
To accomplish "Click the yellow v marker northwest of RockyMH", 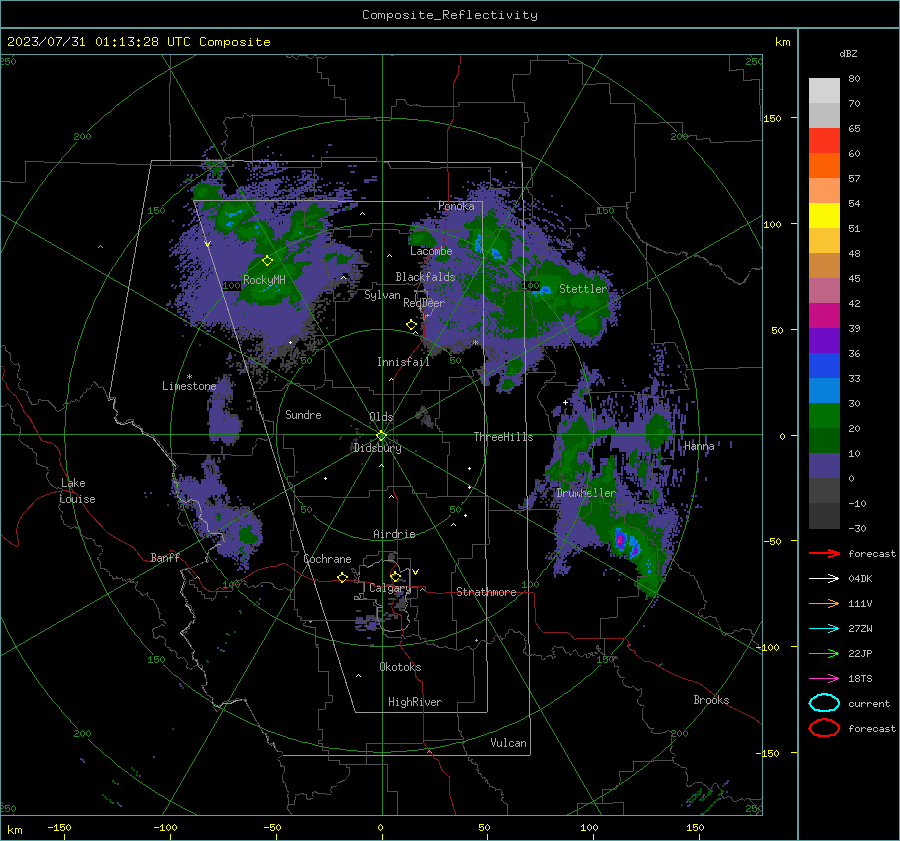I will [208, 244].
